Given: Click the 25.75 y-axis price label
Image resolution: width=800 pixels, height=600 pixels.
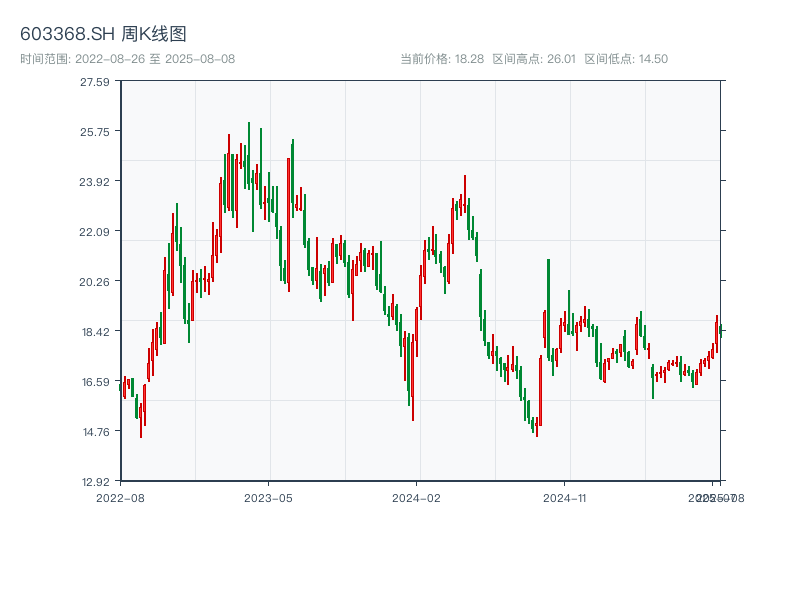Looking at the screenshot, I should [x=96, y=131].
